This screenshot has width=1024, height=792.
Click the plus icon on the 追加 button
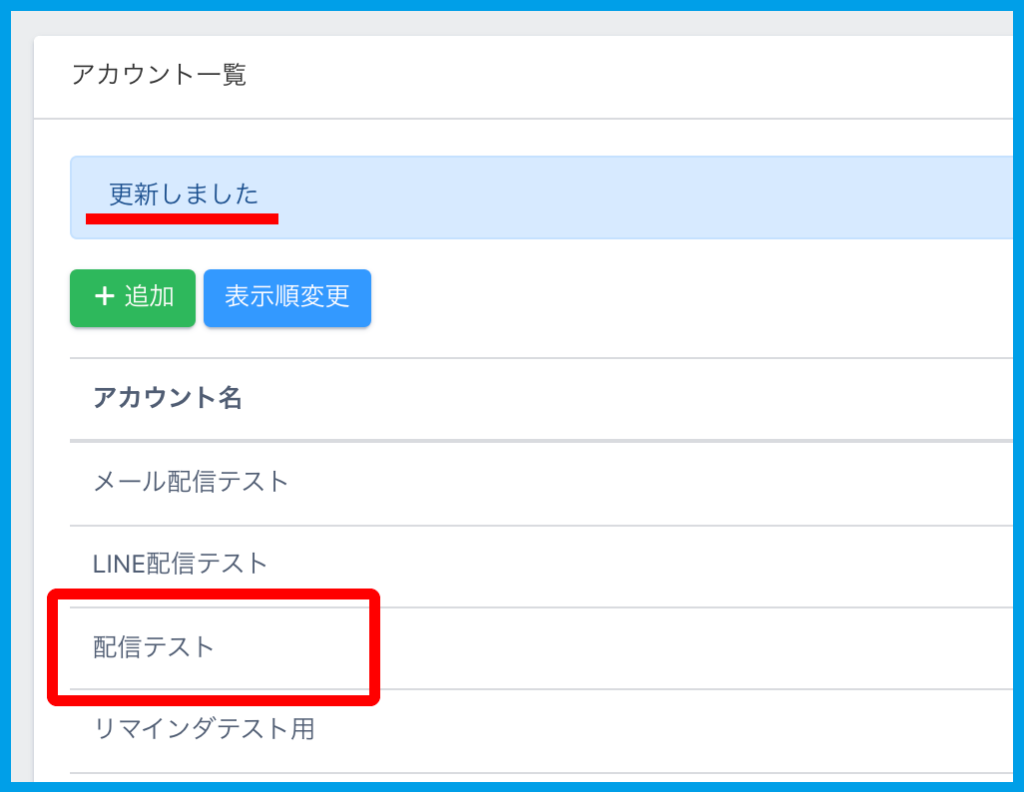tap(103, 297)
